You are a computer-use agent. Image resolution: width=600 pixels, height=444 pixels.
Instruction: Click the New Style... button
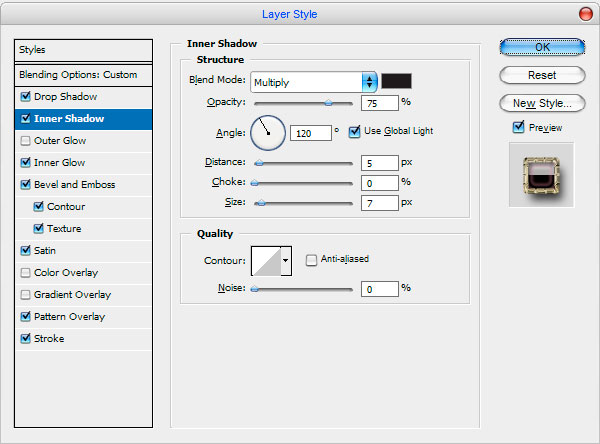(542, 103)
